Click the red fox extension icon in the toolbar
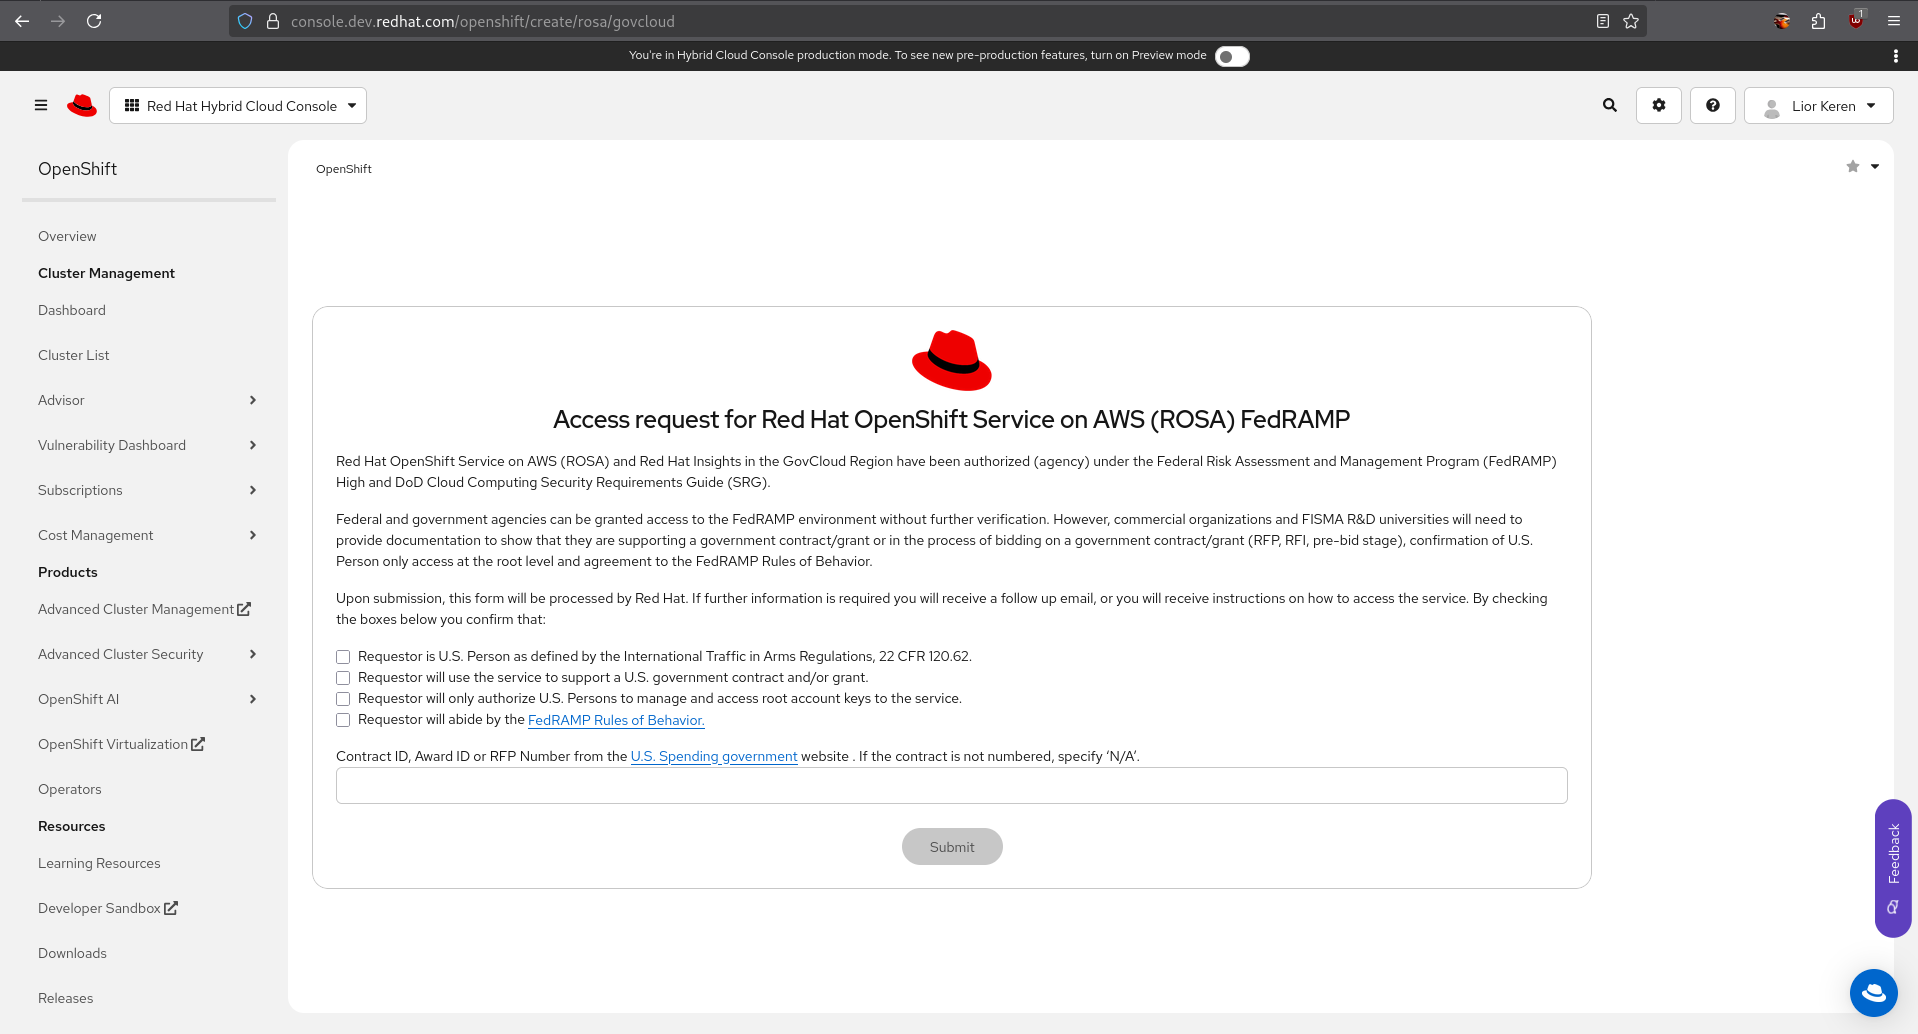Screen dimensions: 1918x1034 click(x=1782, y=21)
